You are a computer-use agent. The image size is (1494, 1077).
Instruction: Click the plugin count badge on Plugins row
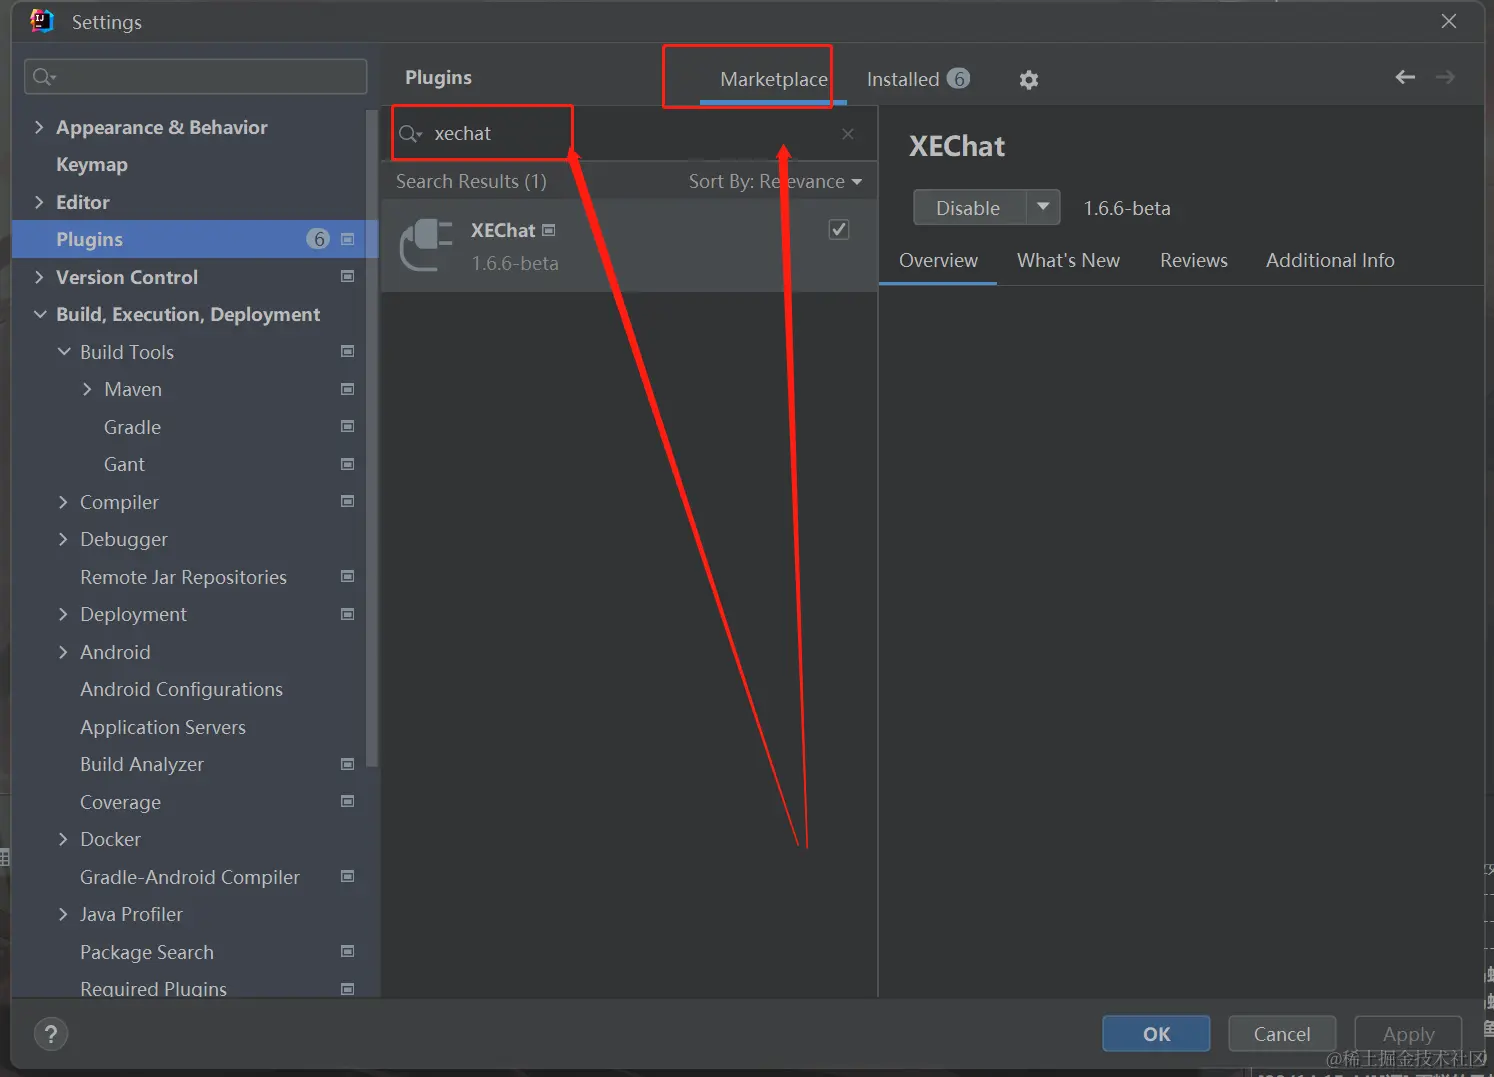click(x=318, y=239)
